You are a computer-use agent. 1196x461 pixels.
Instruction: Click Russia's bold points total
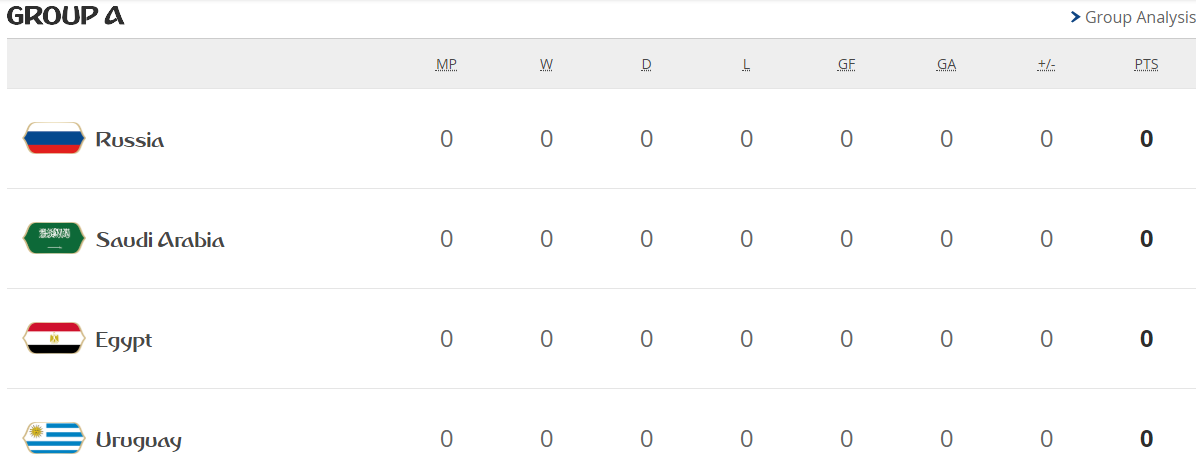[x=1146, y=139]
